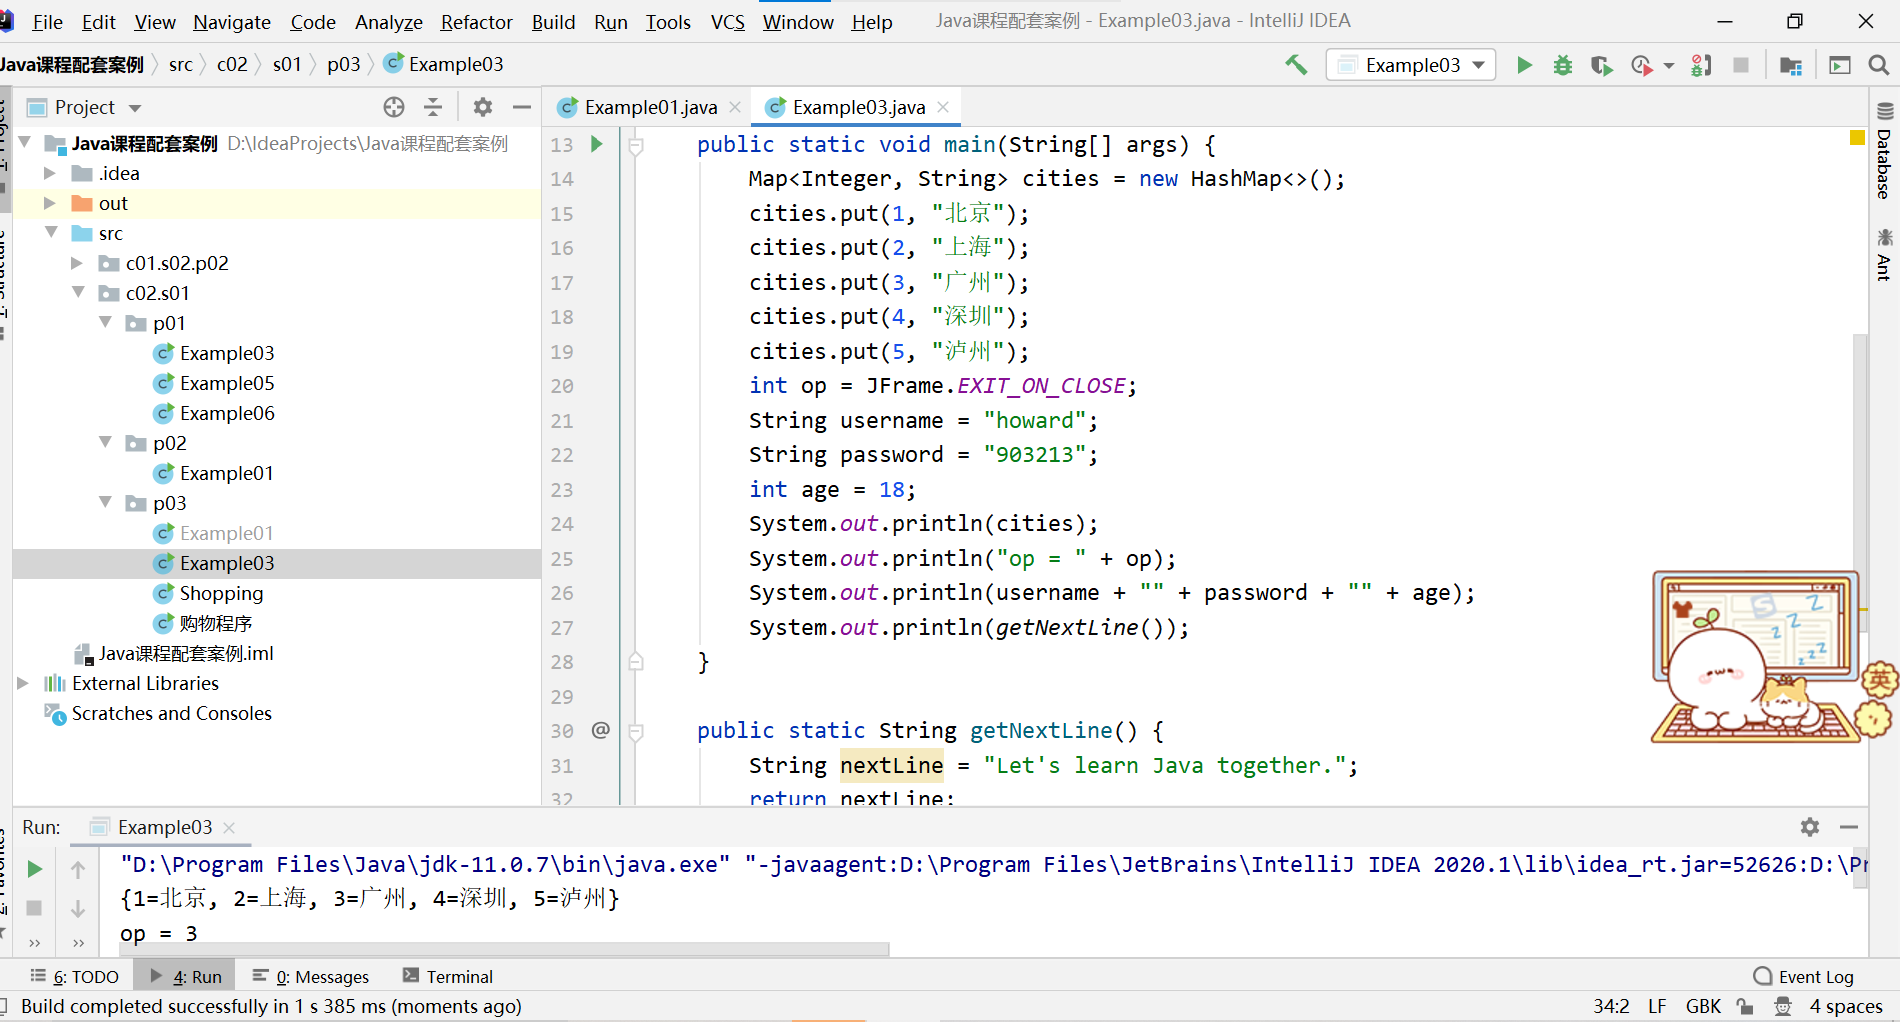Hide the Project tool window
The image size is (1900, 1022).
point(521,107)
